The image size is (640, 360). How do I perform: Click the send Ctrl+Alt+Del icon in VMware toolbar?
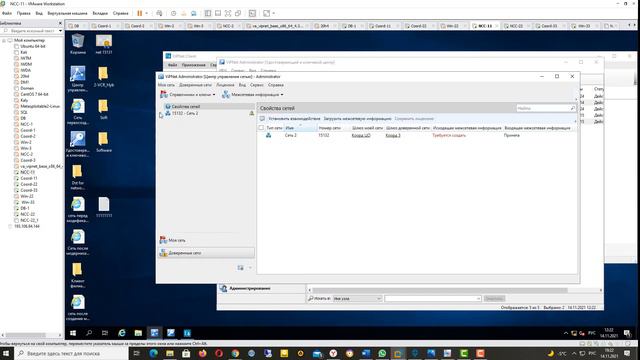159,13
